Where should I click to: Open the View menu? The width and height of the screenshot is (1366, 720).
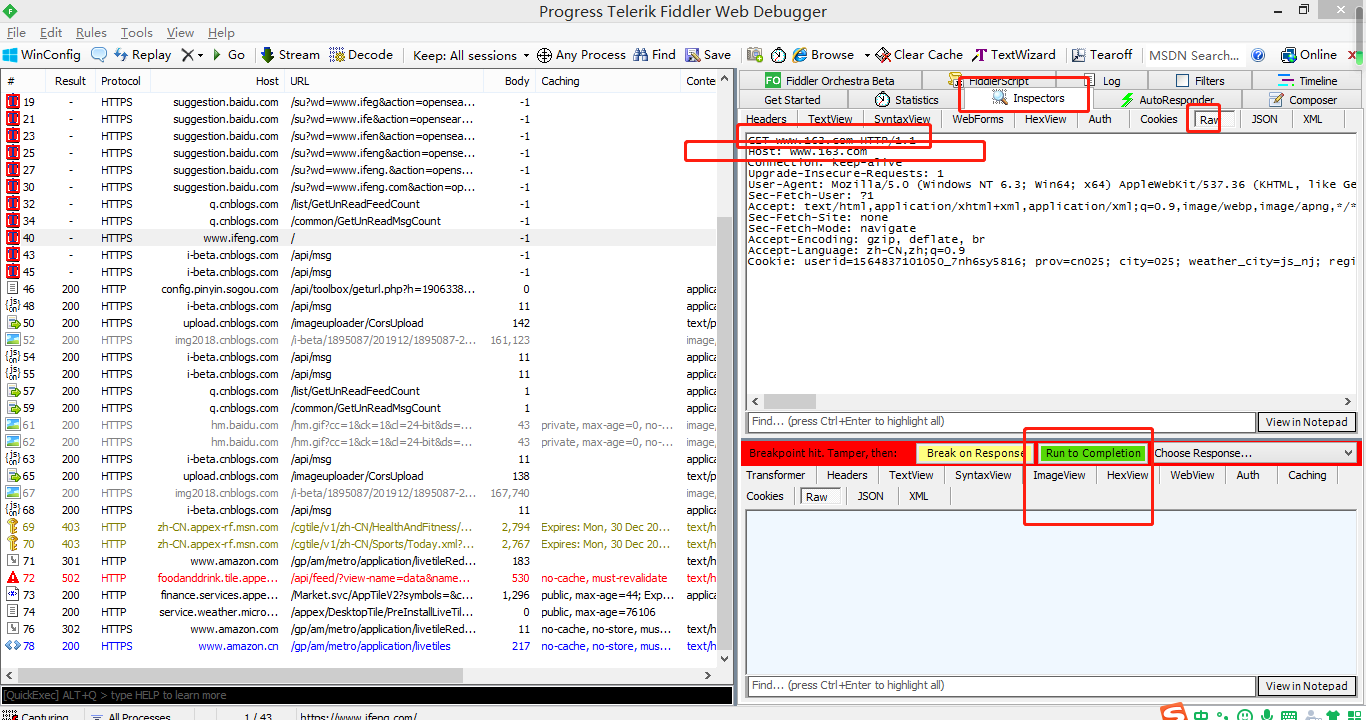(x=180, y=32)
